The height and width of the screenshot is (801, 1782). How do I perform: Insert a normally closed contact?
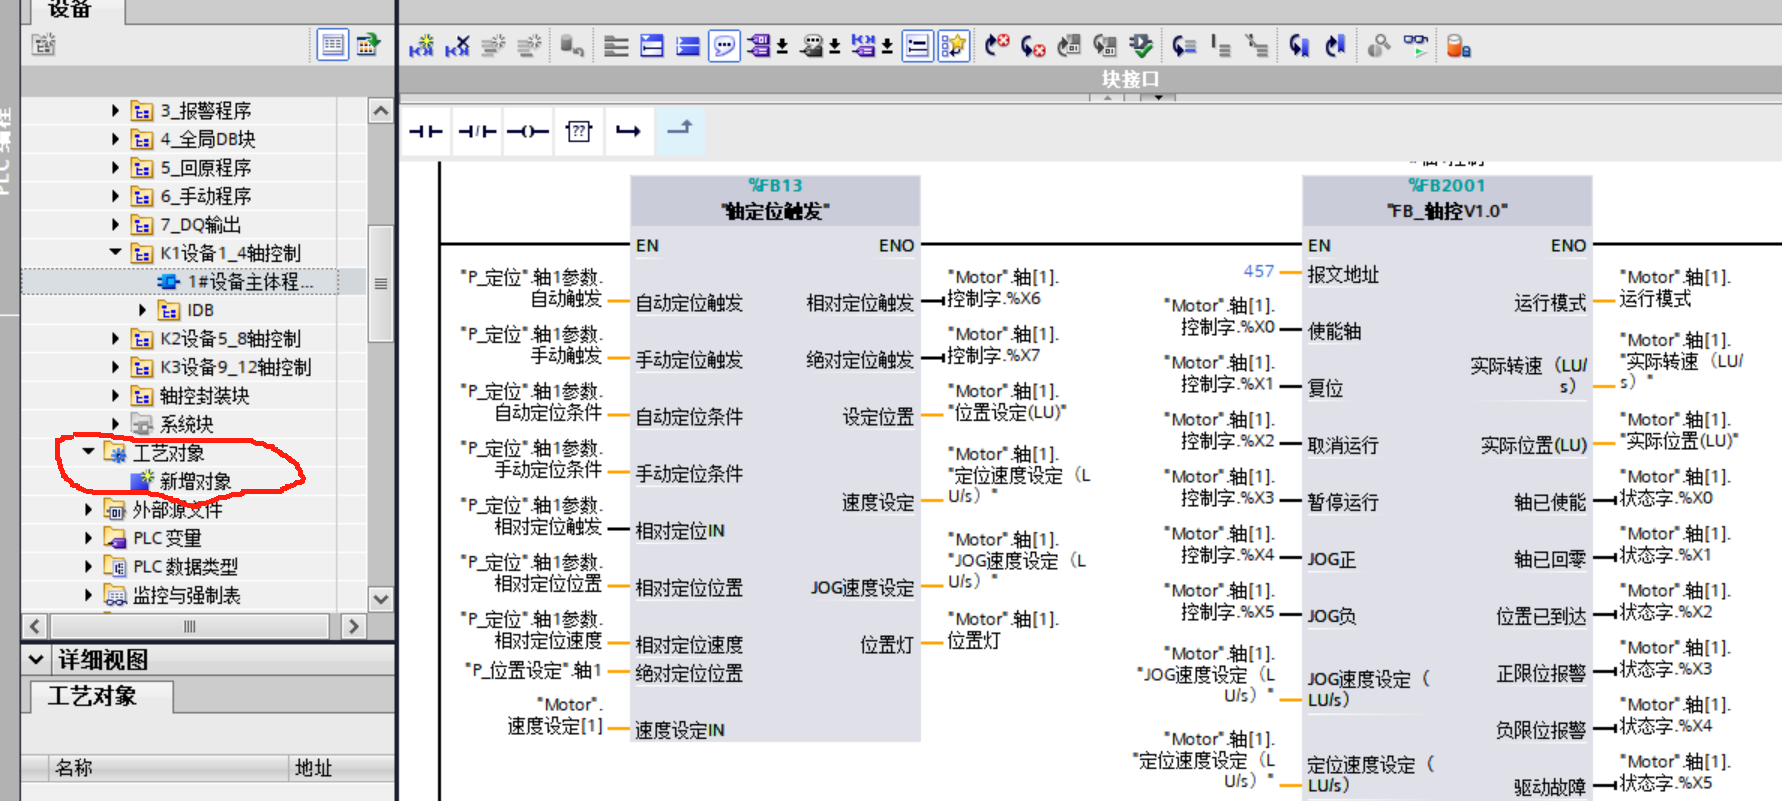[477, 131]
